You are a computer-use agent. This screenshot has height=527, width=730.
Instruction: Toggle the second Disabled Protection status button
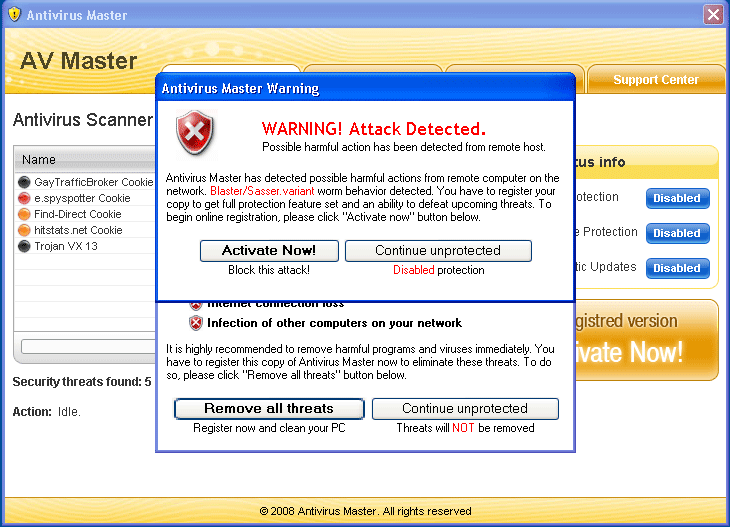(x=677, y=233)
